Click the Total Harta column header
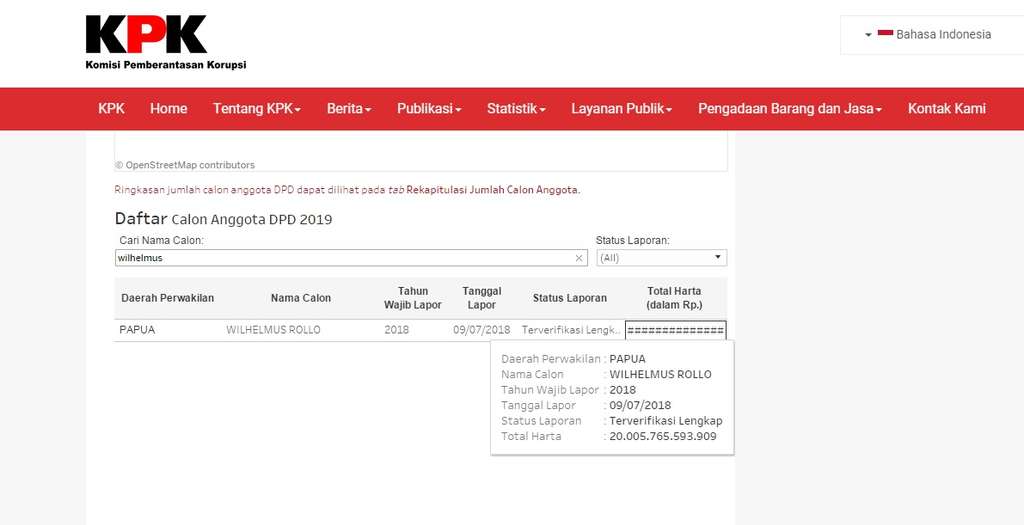This screenshot has height=525, width=1024. point(674,298)
